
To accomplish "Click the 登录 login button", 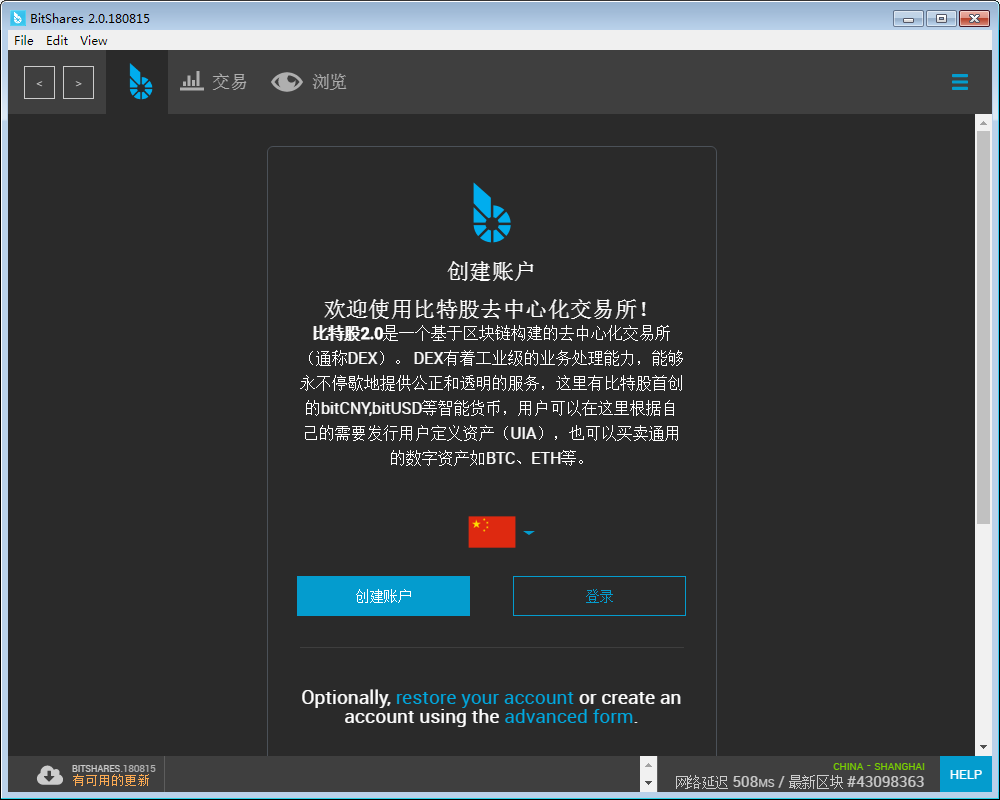I will (599, 596).
